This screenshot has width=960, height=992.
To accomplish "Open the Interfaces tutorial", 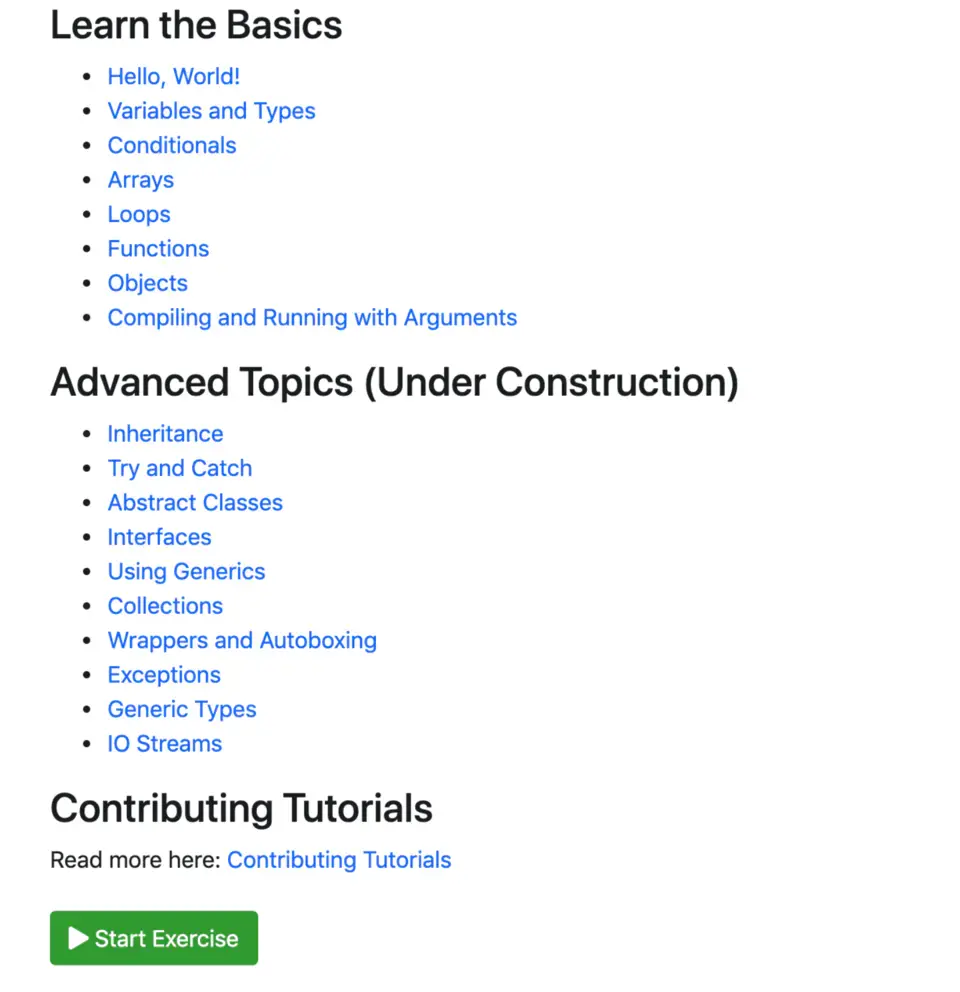I will click(x=159, y=537).
